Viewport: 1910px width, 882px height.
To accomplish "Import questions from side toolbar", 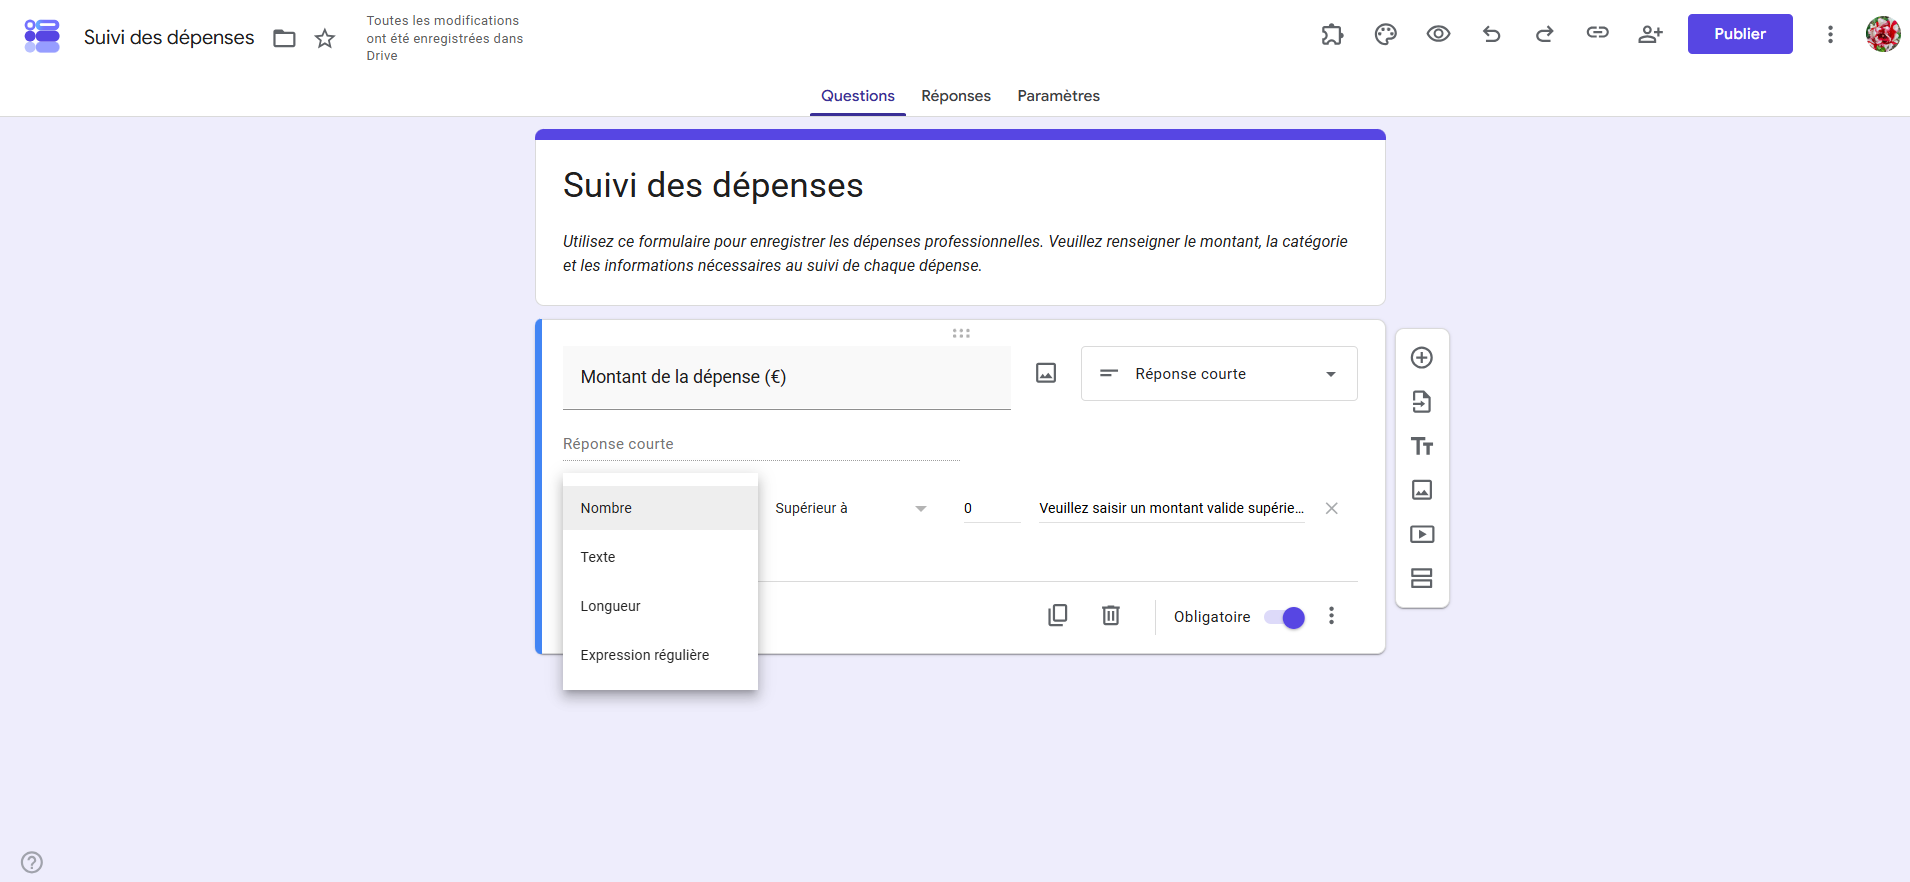I will tap(1422, 402).
